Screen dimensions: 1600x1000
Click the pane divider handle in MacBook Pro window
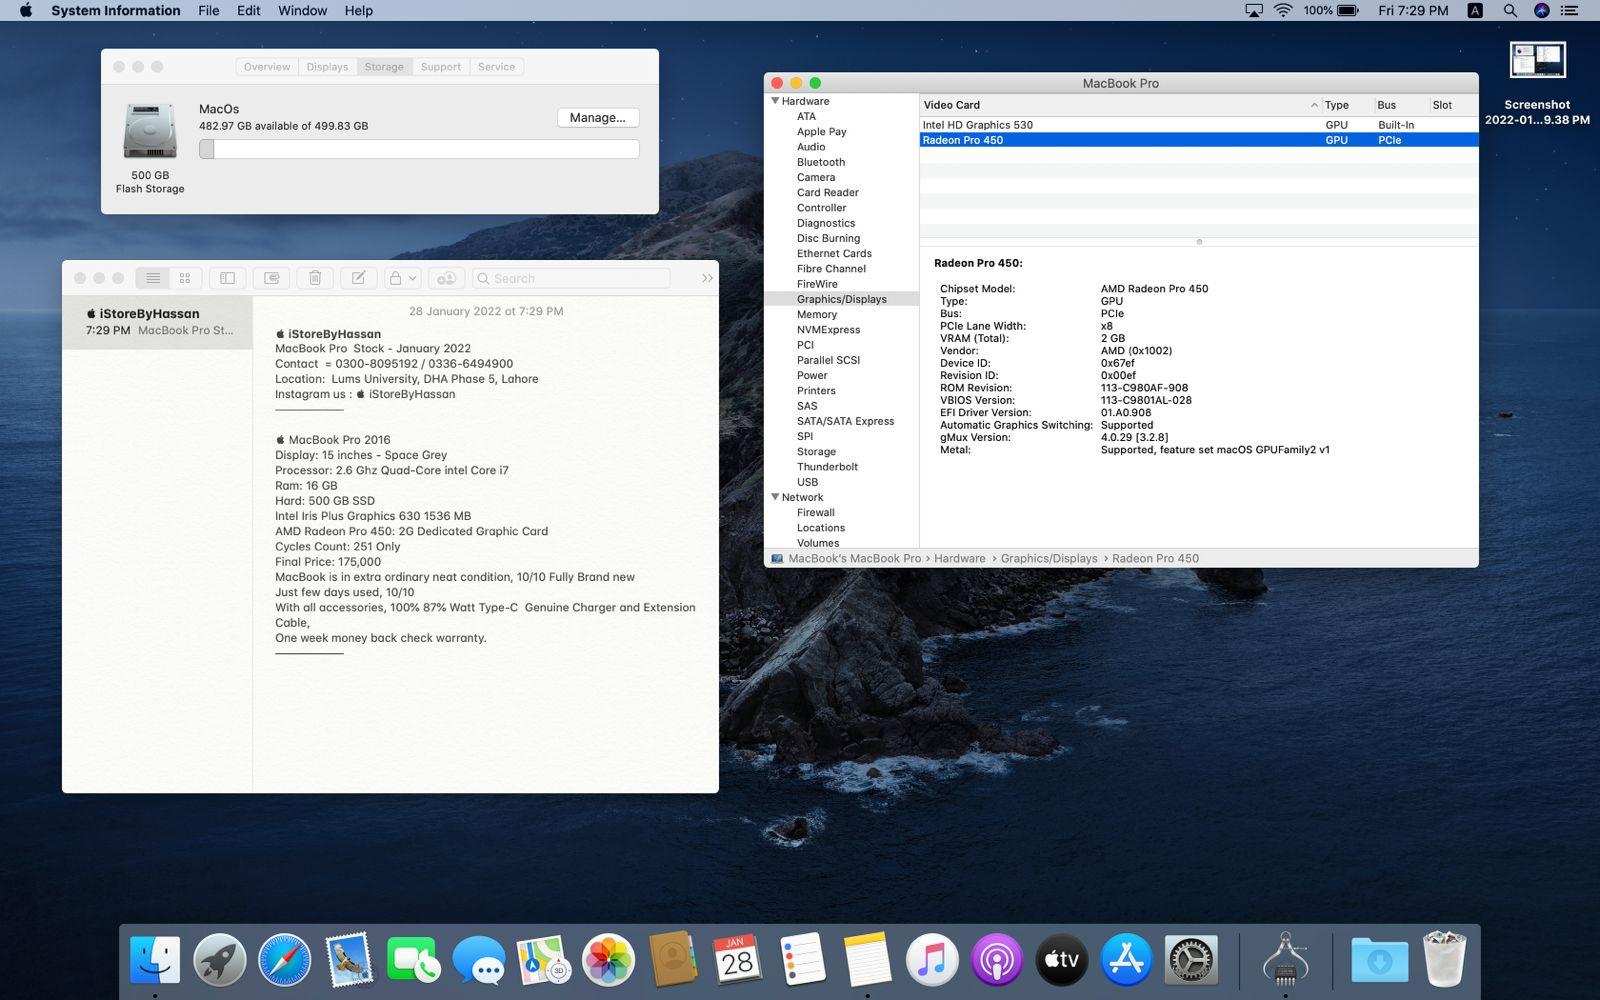click(1199, 241)
